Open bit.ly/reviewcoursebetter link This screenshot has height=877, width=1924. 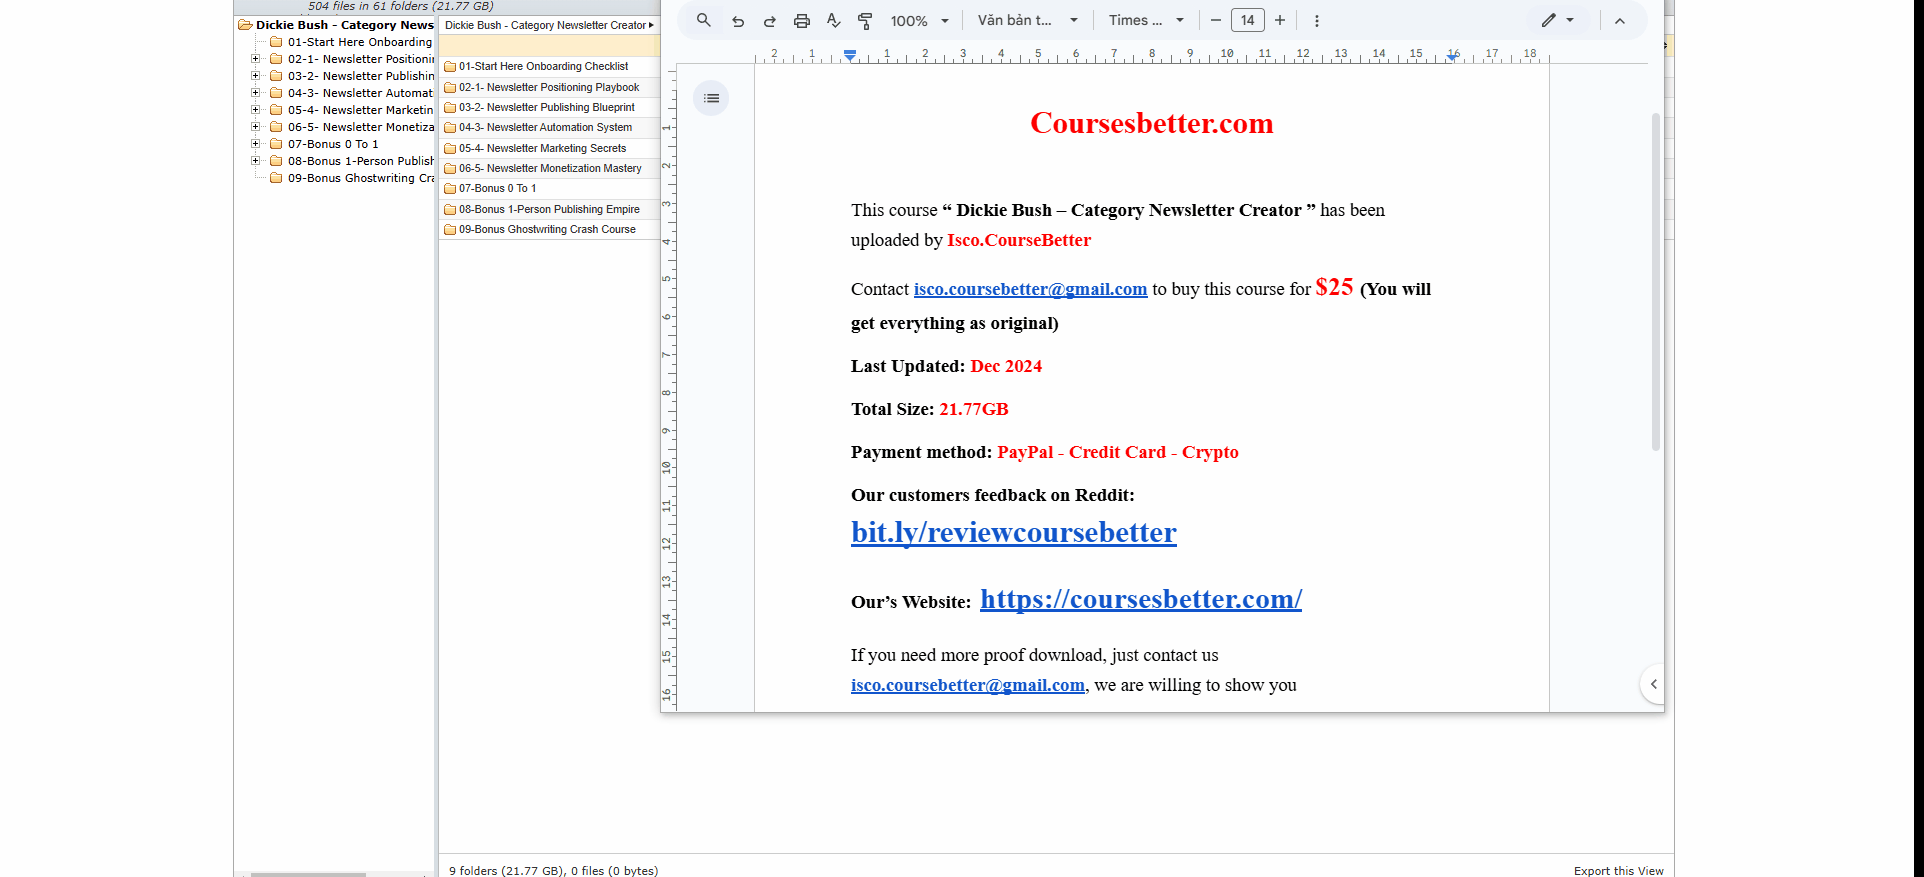pos(1014,532)
